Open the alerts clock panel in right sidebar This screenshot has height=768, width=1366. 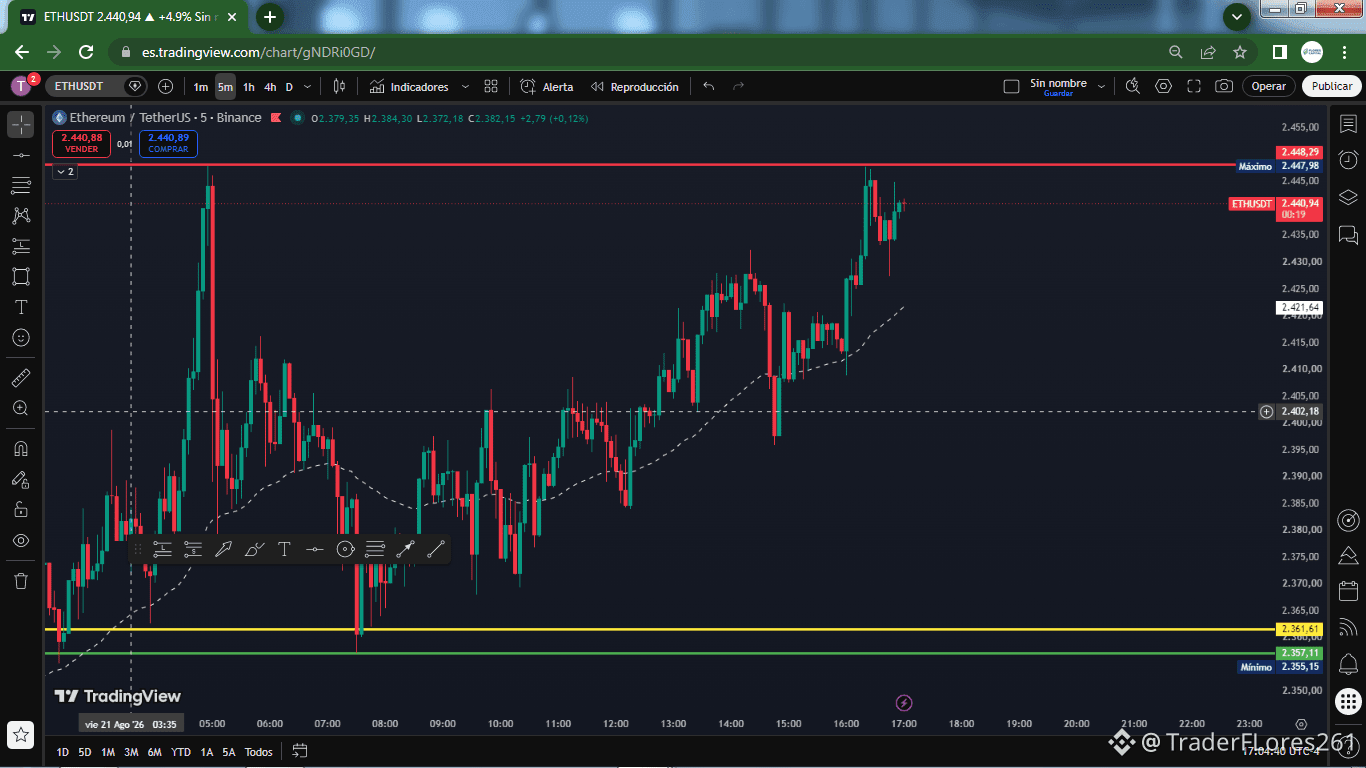[1348, 160]
